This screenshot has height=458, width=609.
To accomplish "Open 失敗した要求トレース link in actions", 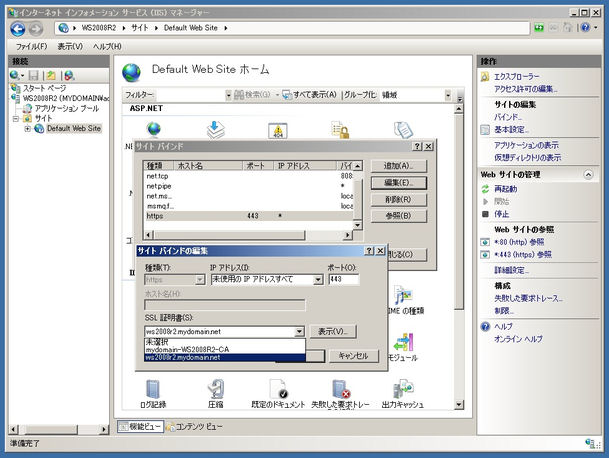I will click(x=528, y=298).
